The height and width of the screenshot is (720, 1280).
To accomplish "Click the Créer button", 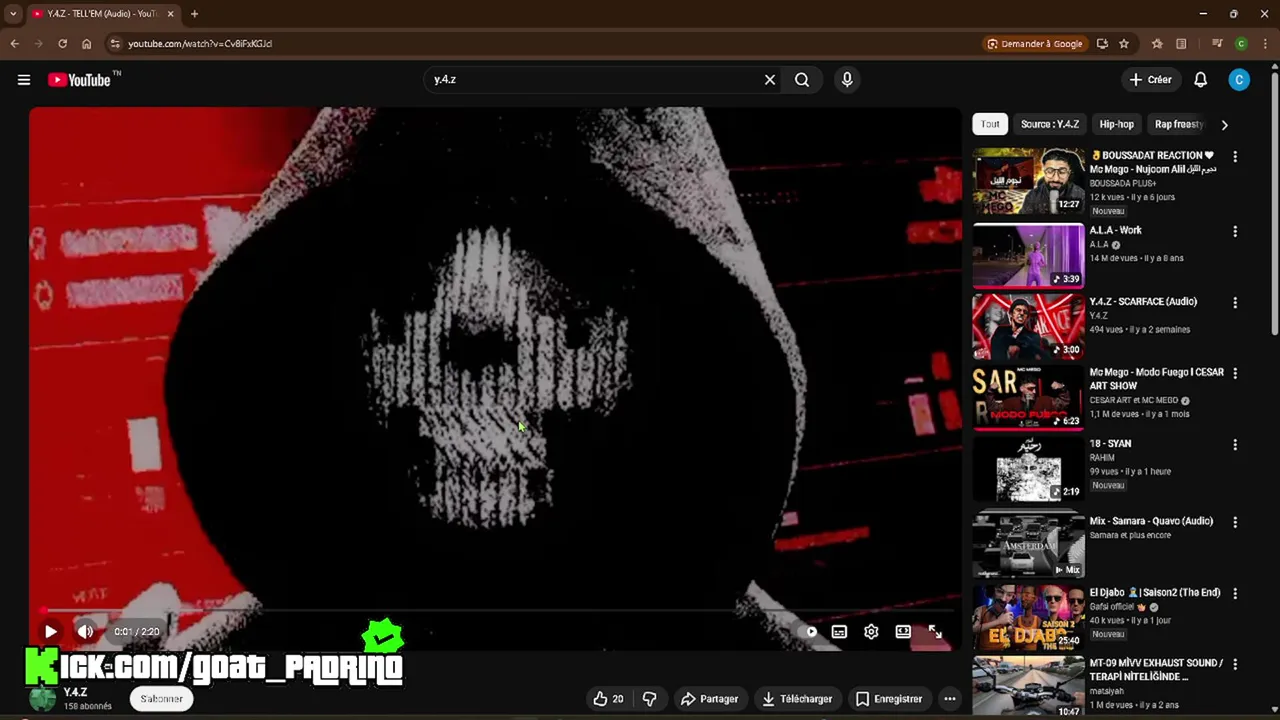I will pos(1150,80).
